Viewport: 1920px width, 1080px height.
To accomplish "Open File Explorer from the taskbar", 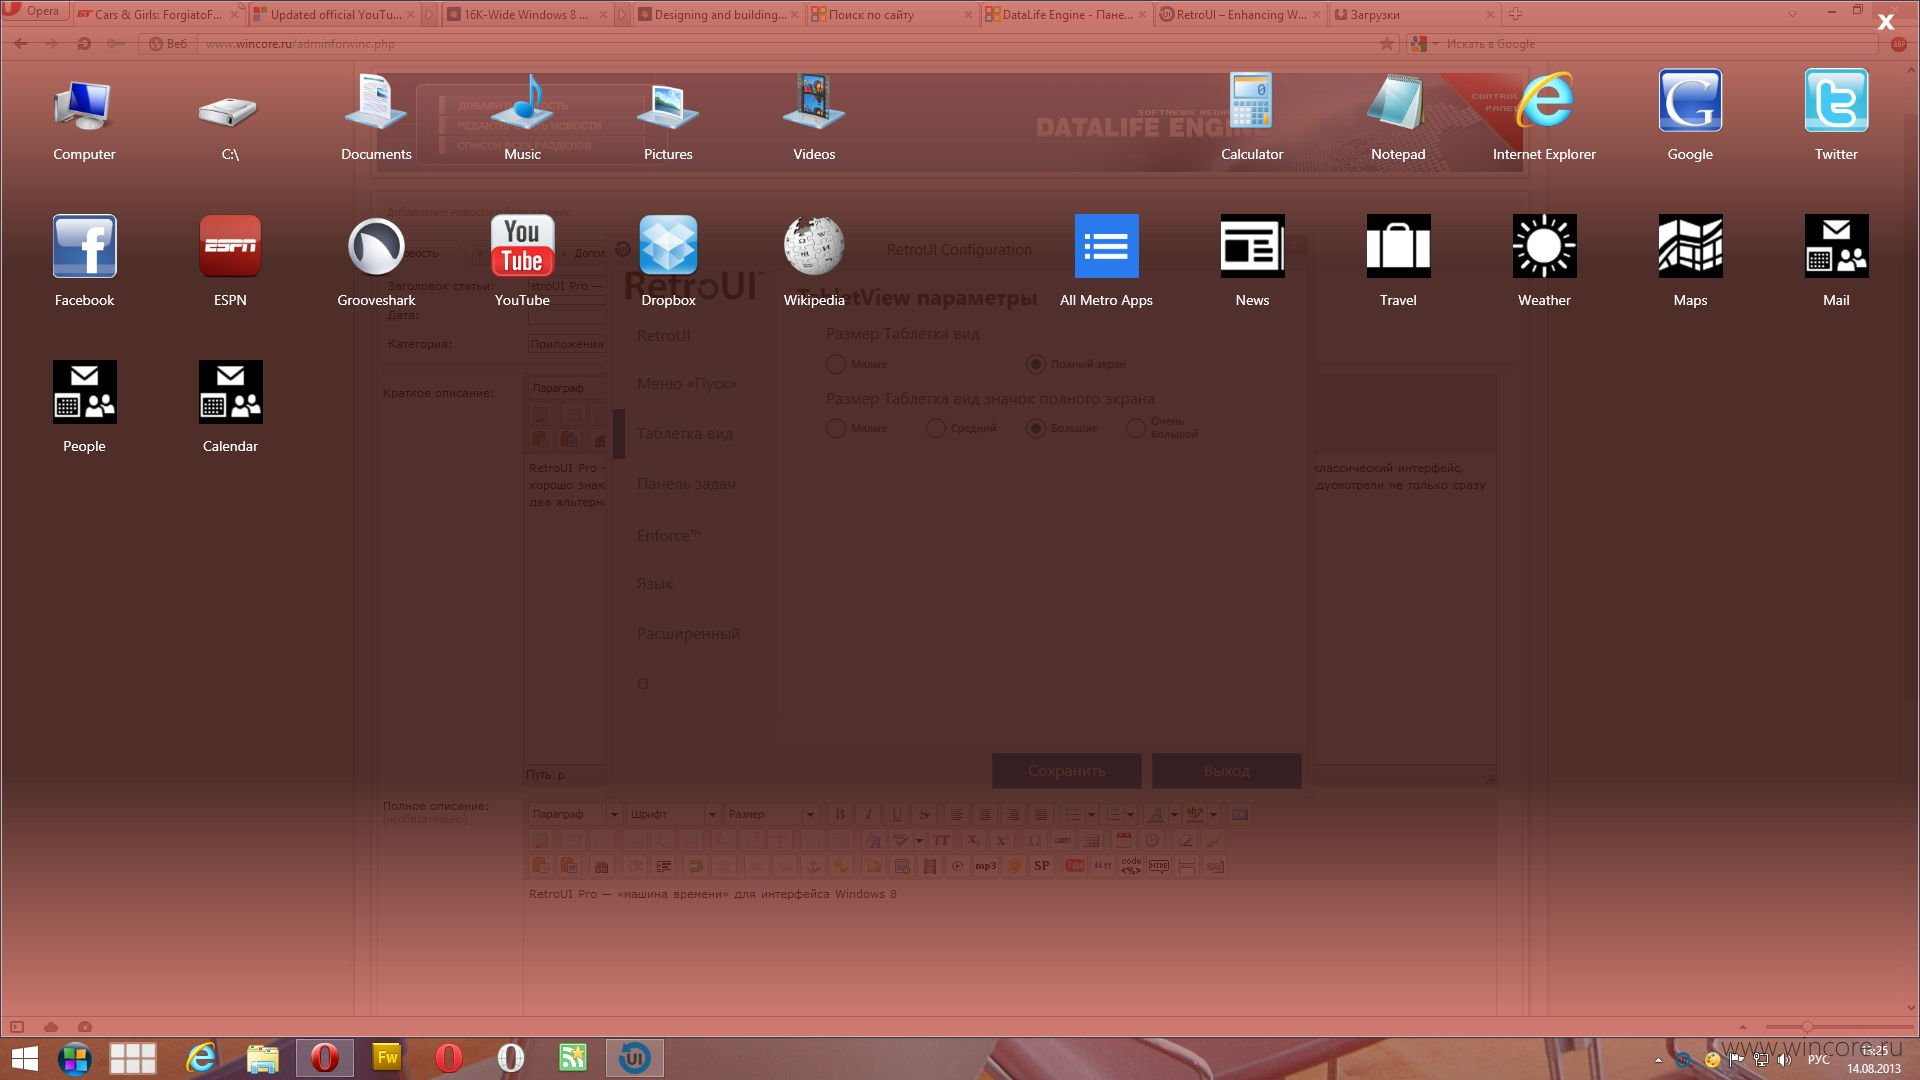I will click(263, 1058).
